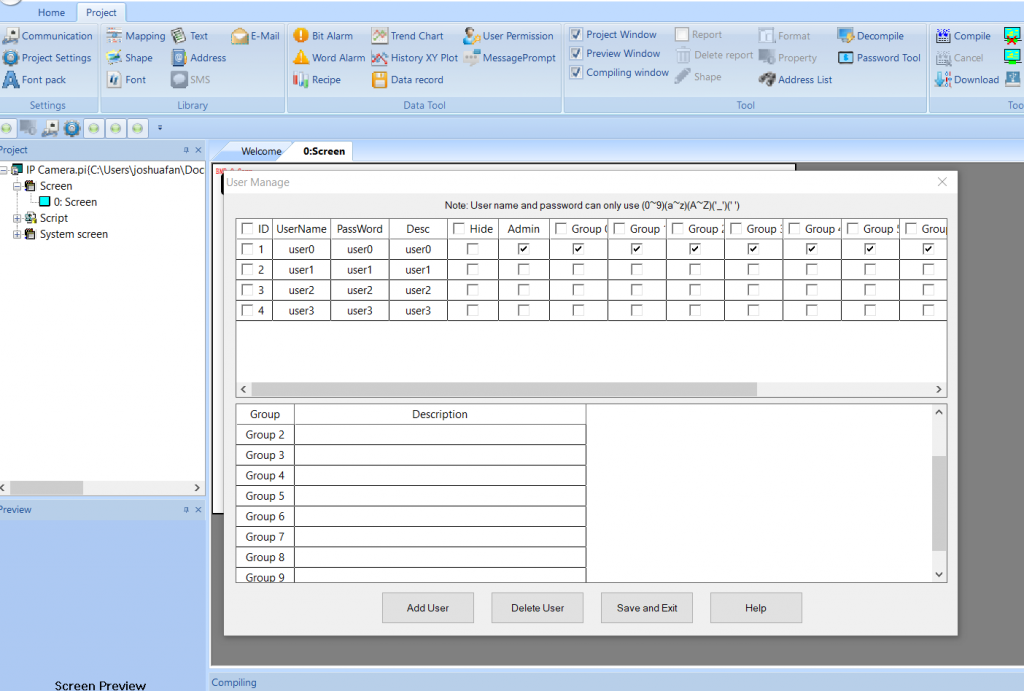This screenshot has width=1024, height=691.
Task: Uncheck the Preview Window checkbox
Action: coord(576,54)
